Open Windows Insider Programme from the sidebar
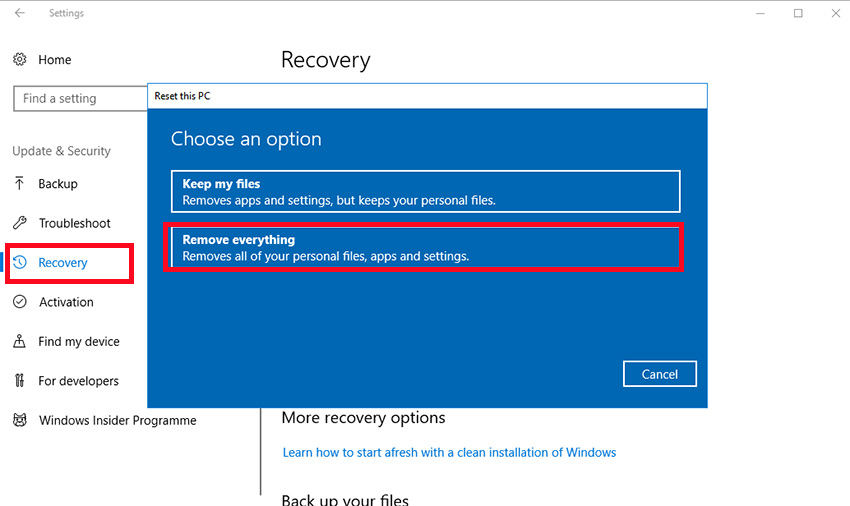Image resolution: width=850 pixels, height=506 pixels. (117, 421)
